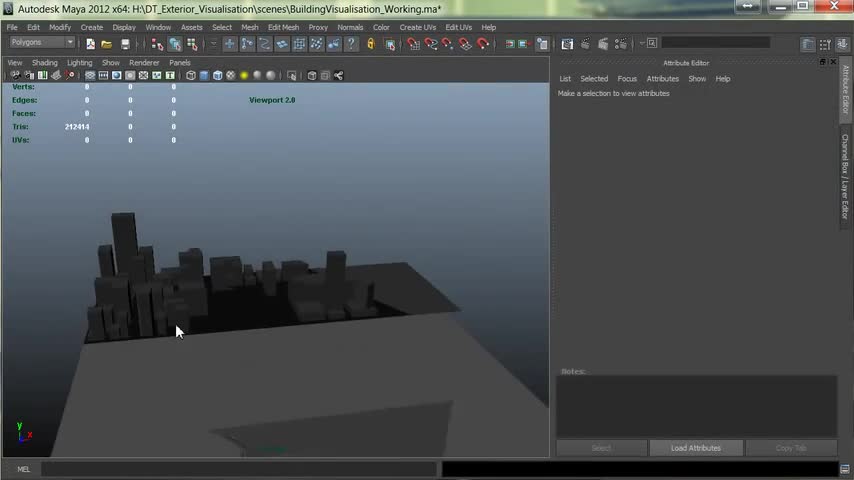Toggle the joints selection mask
The height and width of the screenshot is (480, 854).
(247, 44)
